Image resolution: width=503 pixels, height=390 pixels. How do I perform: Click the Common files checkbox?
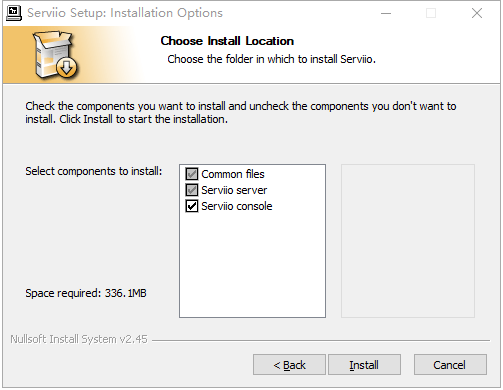pyautogui.click(x=192, y=174)
